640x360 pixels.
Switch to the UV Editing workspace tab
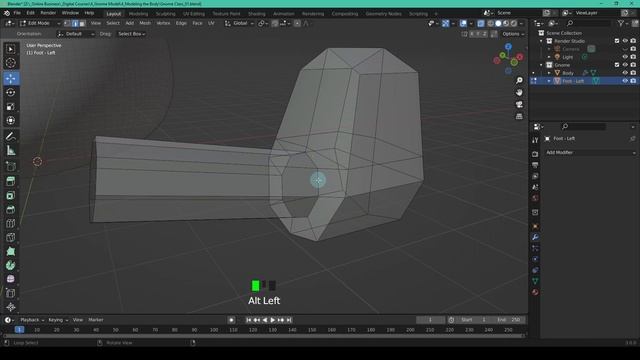click(193, 13)
